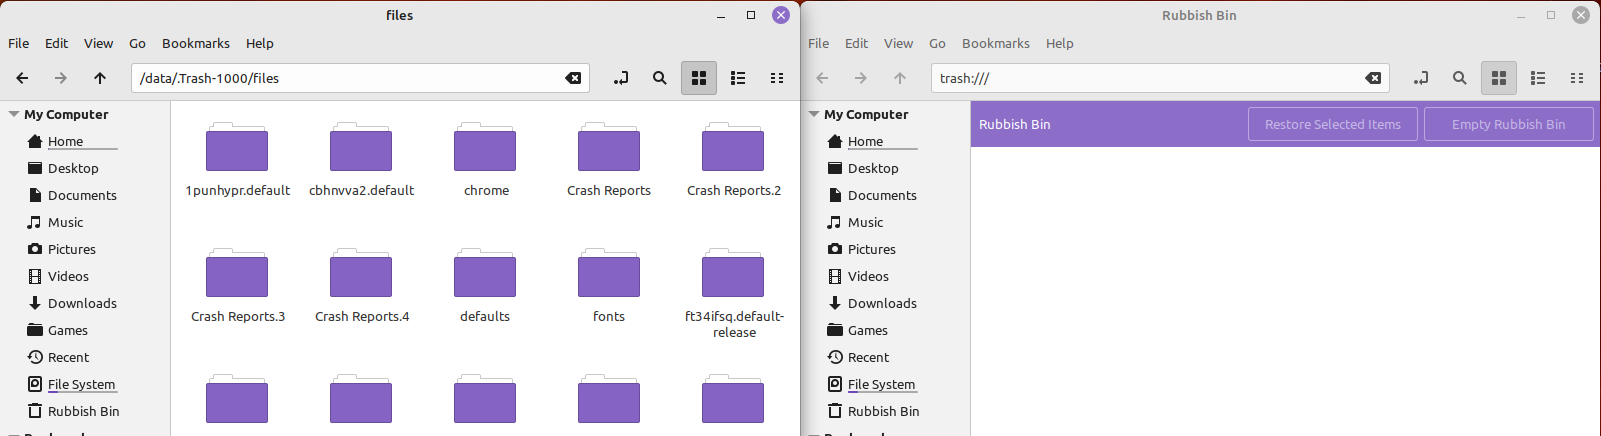Open Go menu in Rubbish Bin window
This screenshot has width=1601, height=436.
(x=937, y=43)
